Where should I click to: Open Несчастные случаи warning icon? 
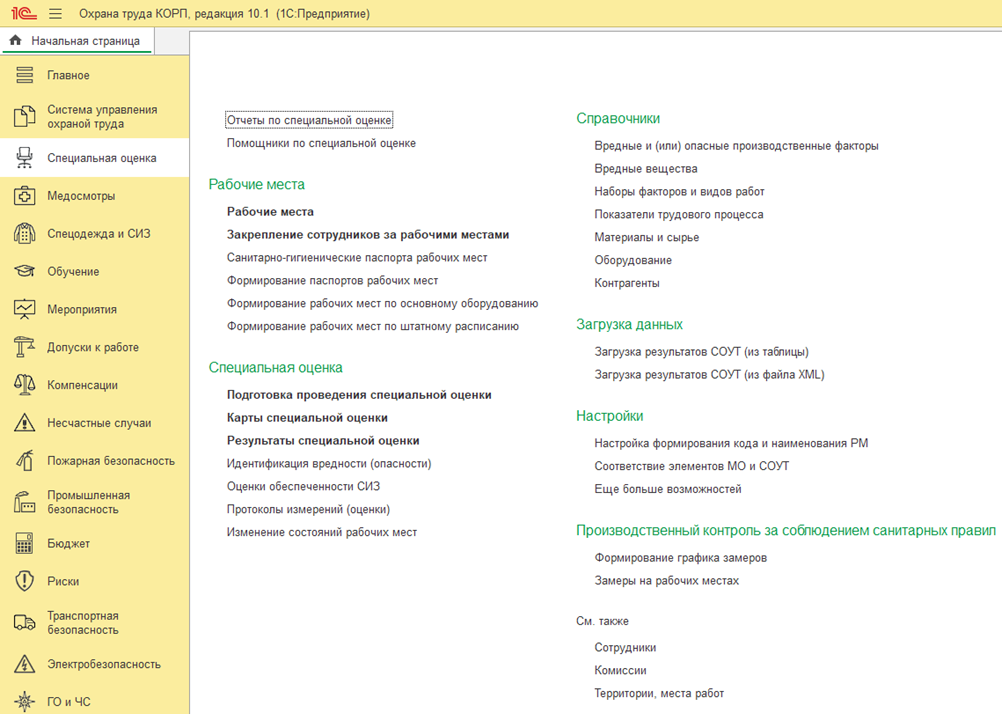(24, 423)
